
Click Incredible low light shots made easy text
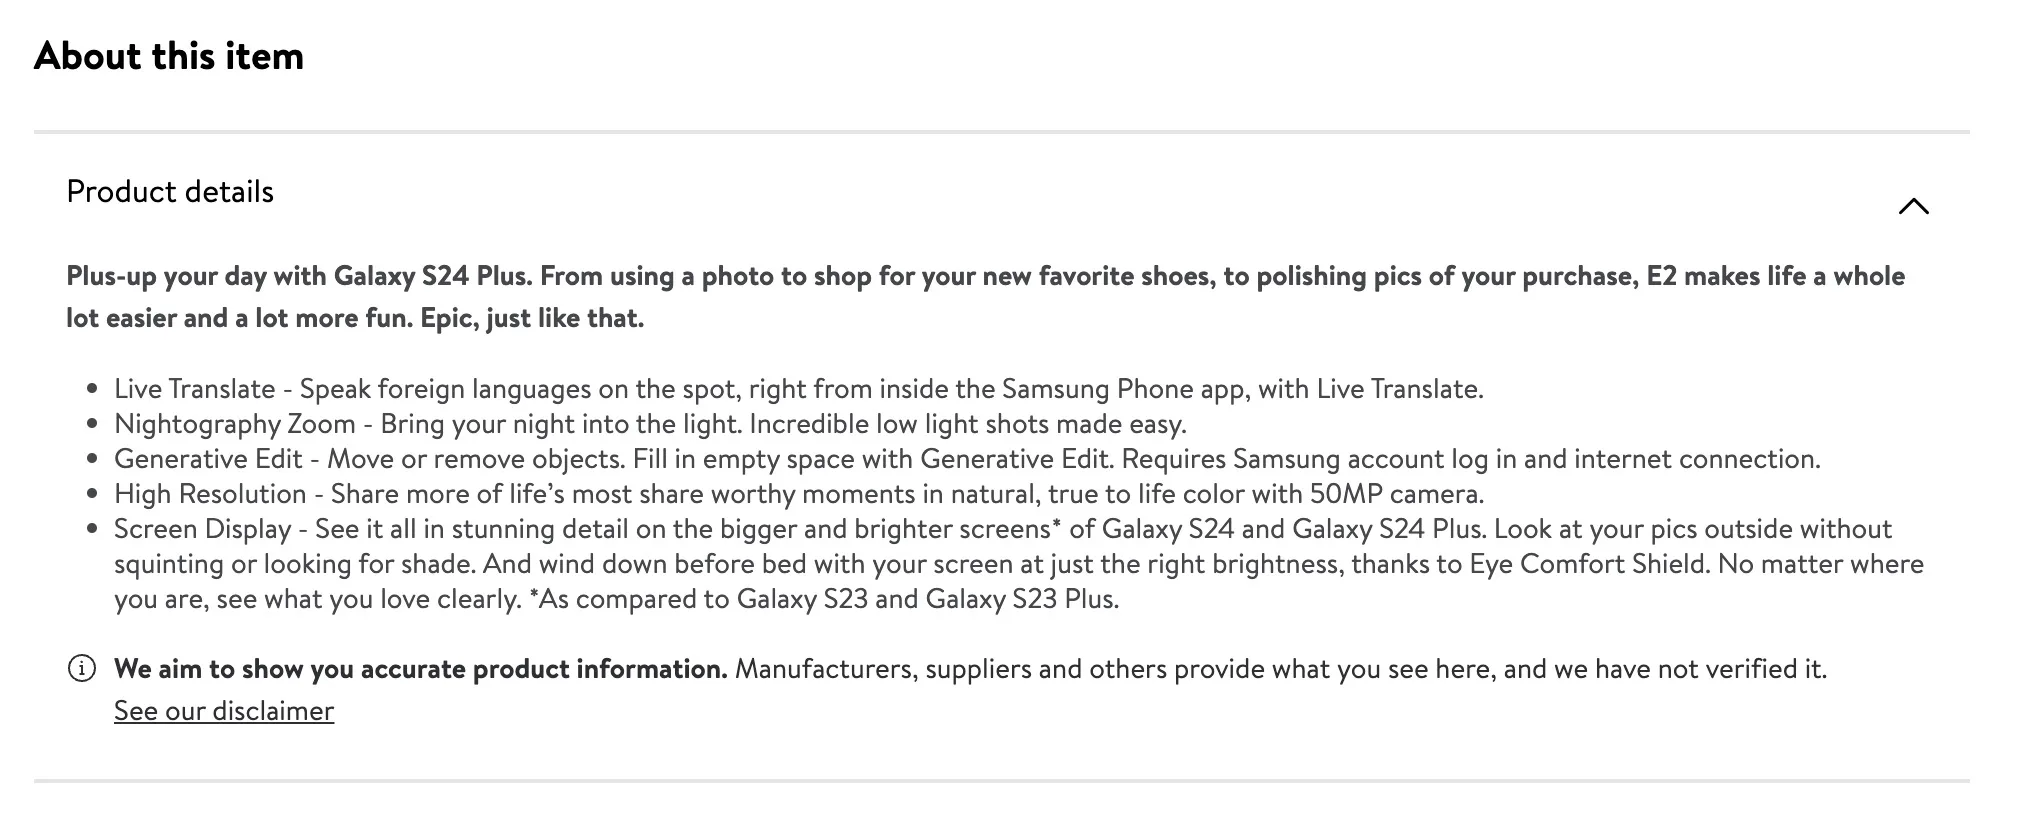tap(967, 424)
